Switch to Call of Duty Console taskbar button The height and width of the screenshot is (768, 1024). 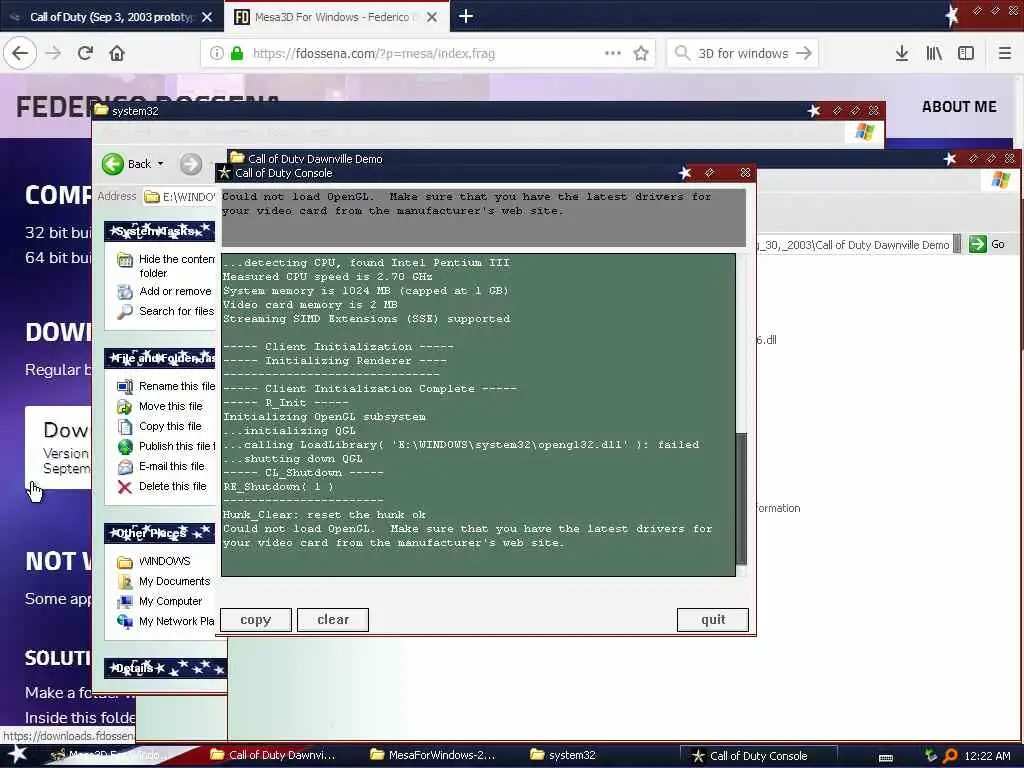click(x=759, y=756)
